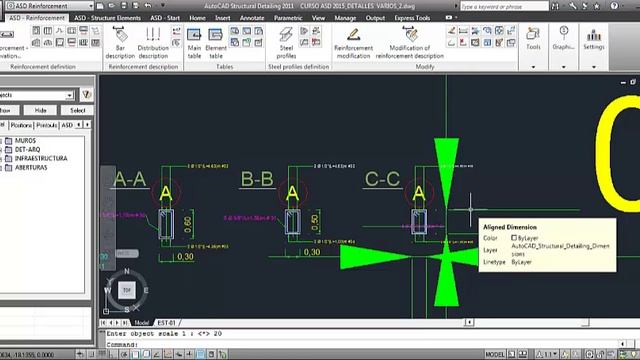
Task: Click the N compass direction on ViewCube
Action: click(x=127, y=271)
